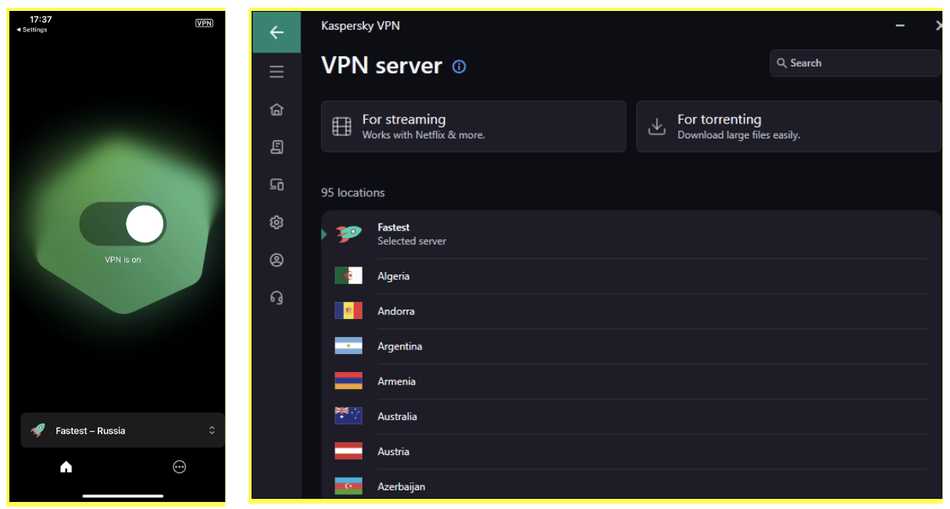
Task: Tap the mobile Home tab icon
Action: (66, 466)
